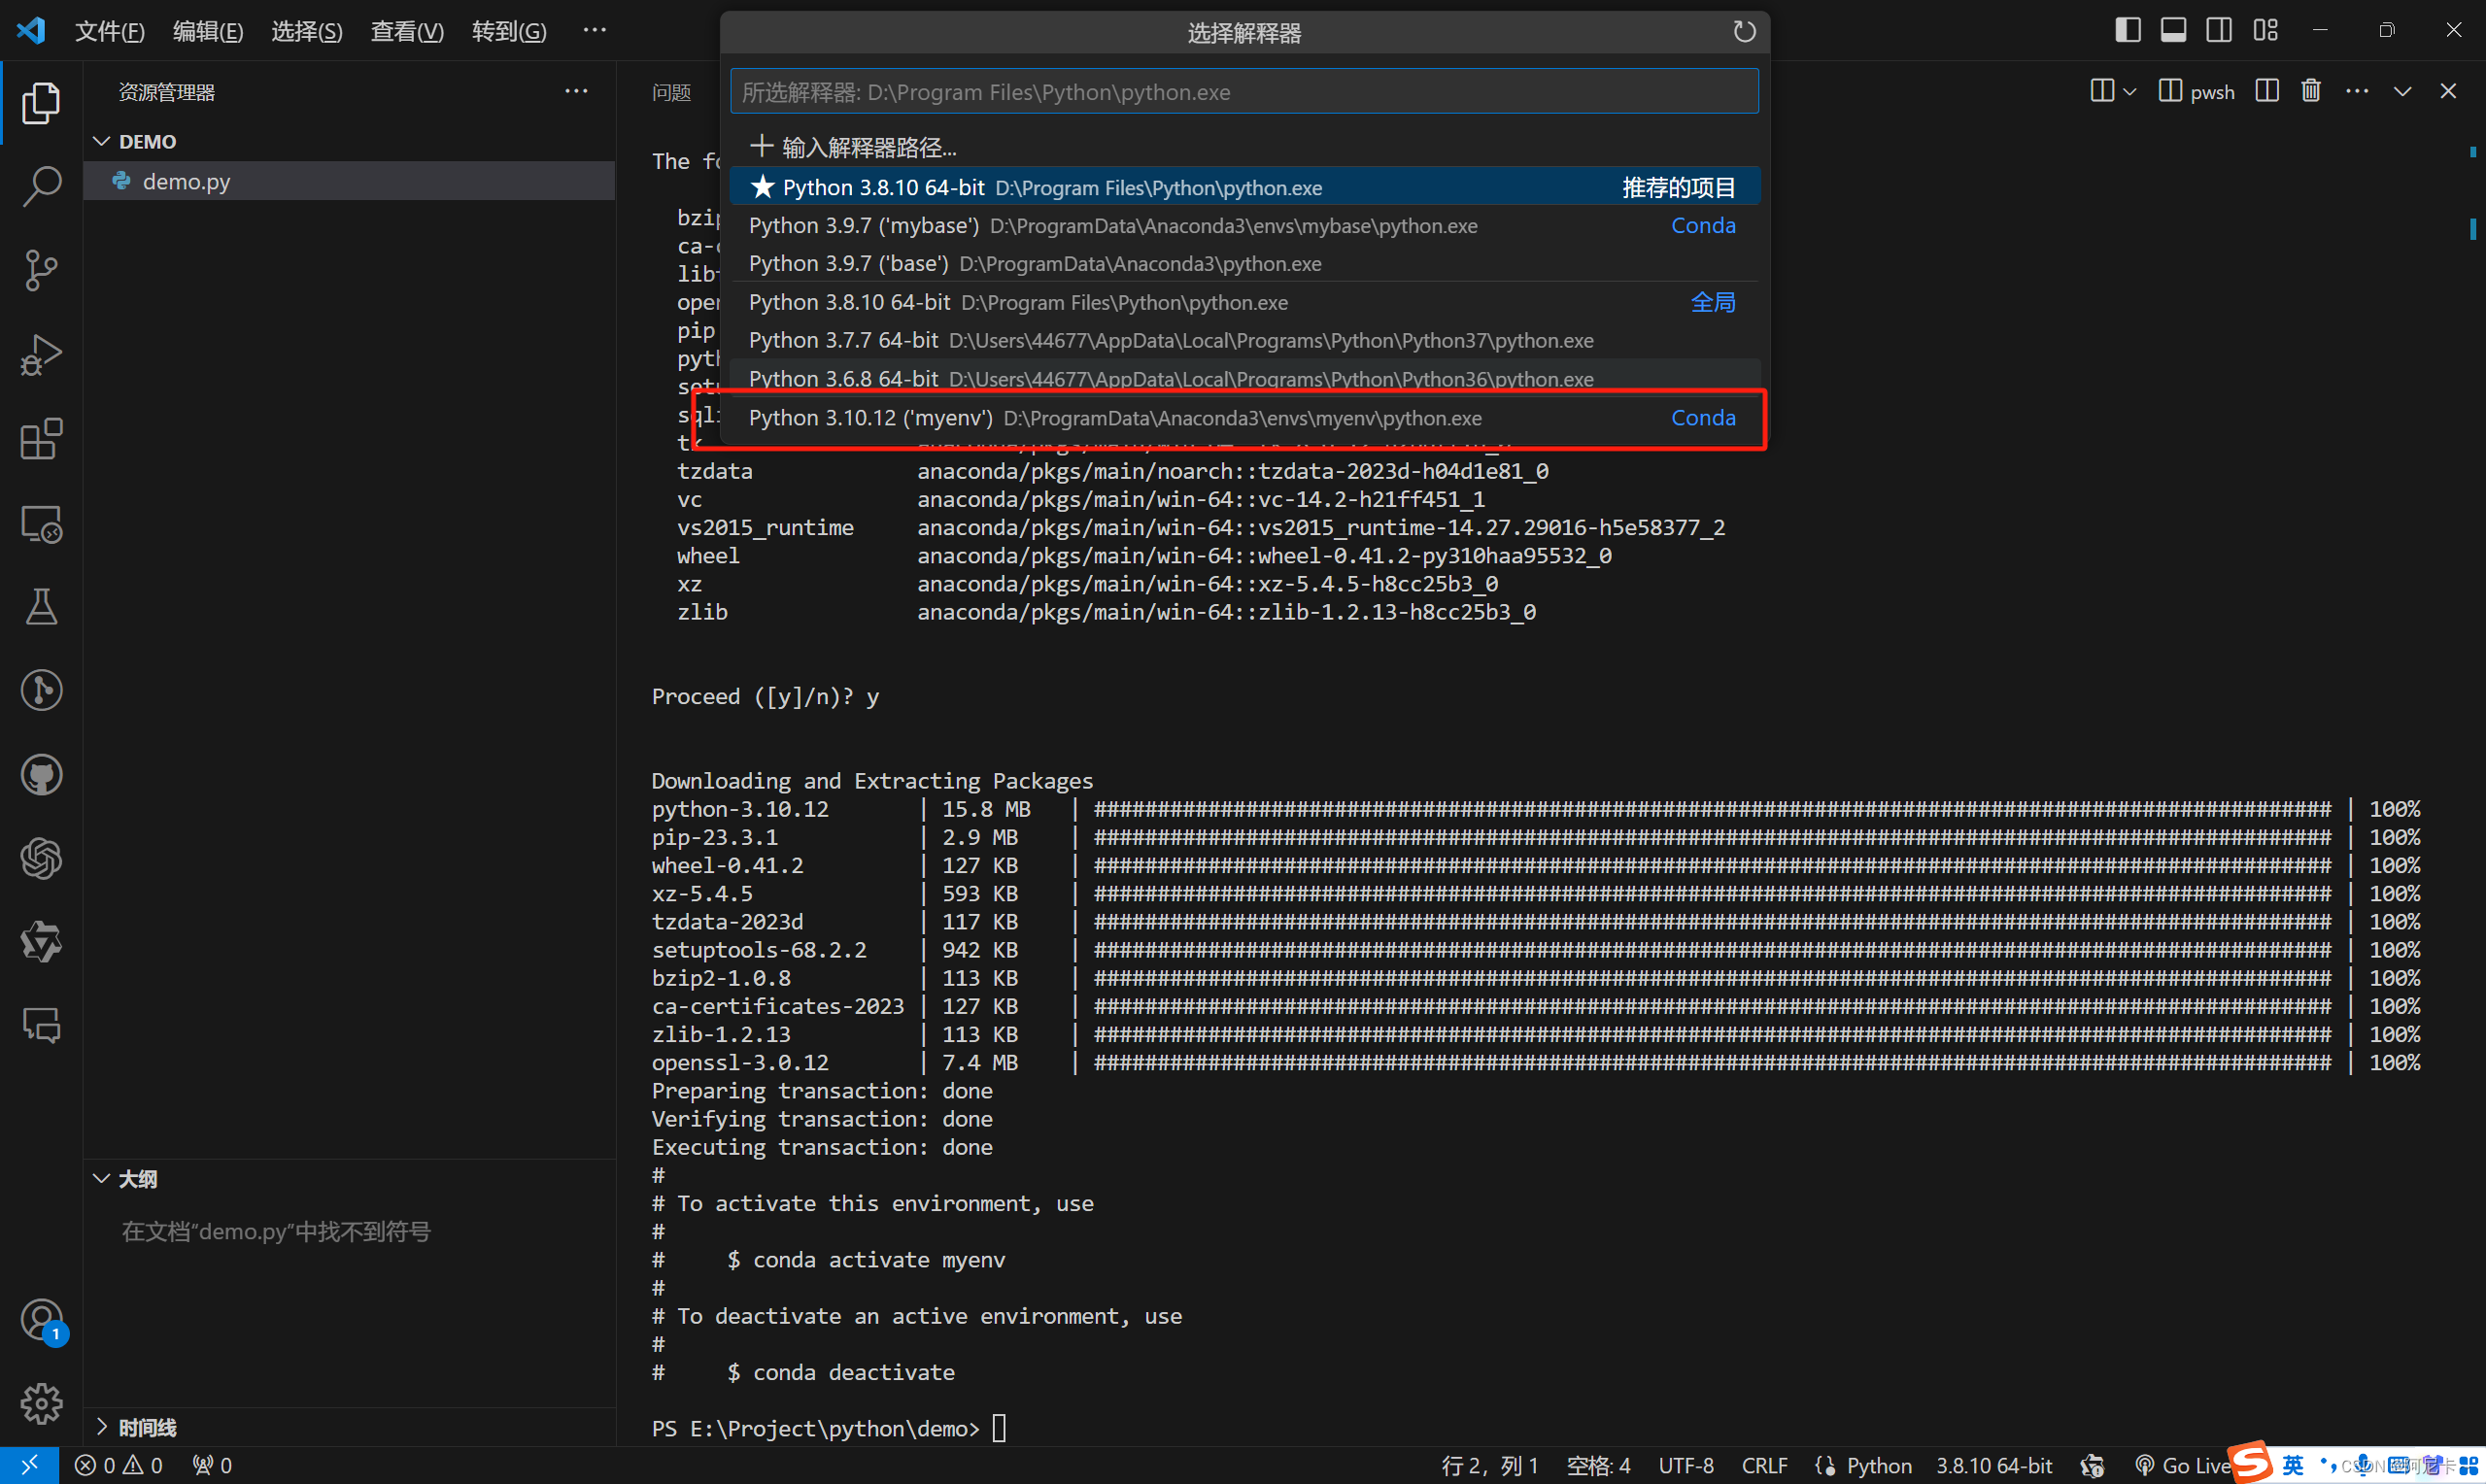Open demo.py in the explorer
The width and height of the screenshot is (2486, 1484).
349,181
